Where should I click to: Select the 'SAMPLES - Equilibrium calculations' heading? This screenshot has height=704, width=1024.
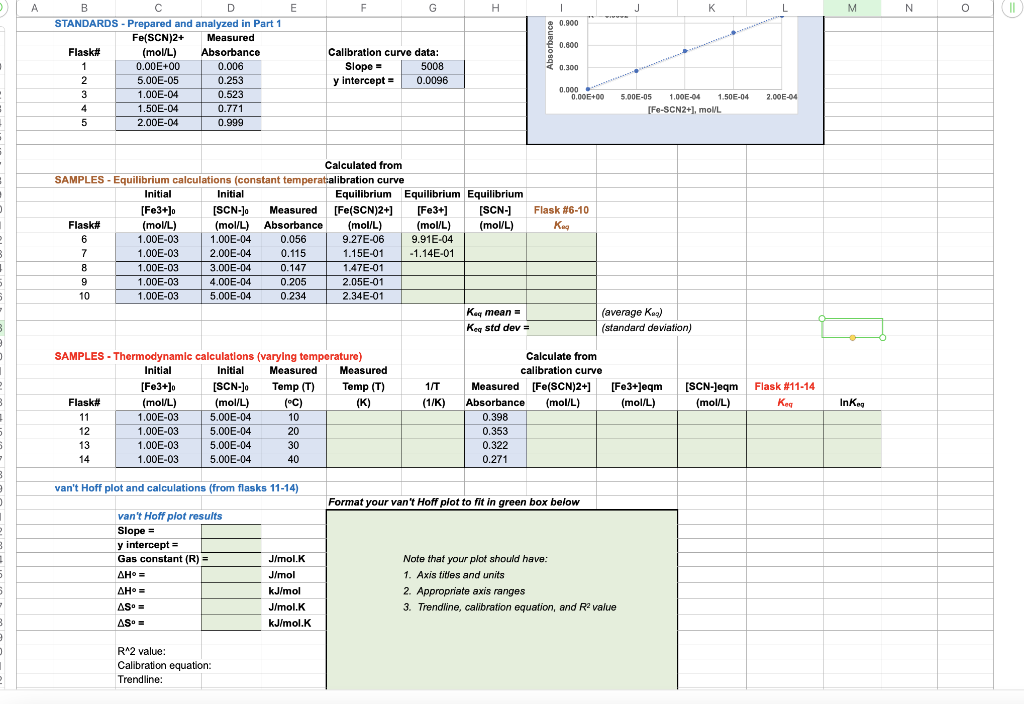[189, 180]
